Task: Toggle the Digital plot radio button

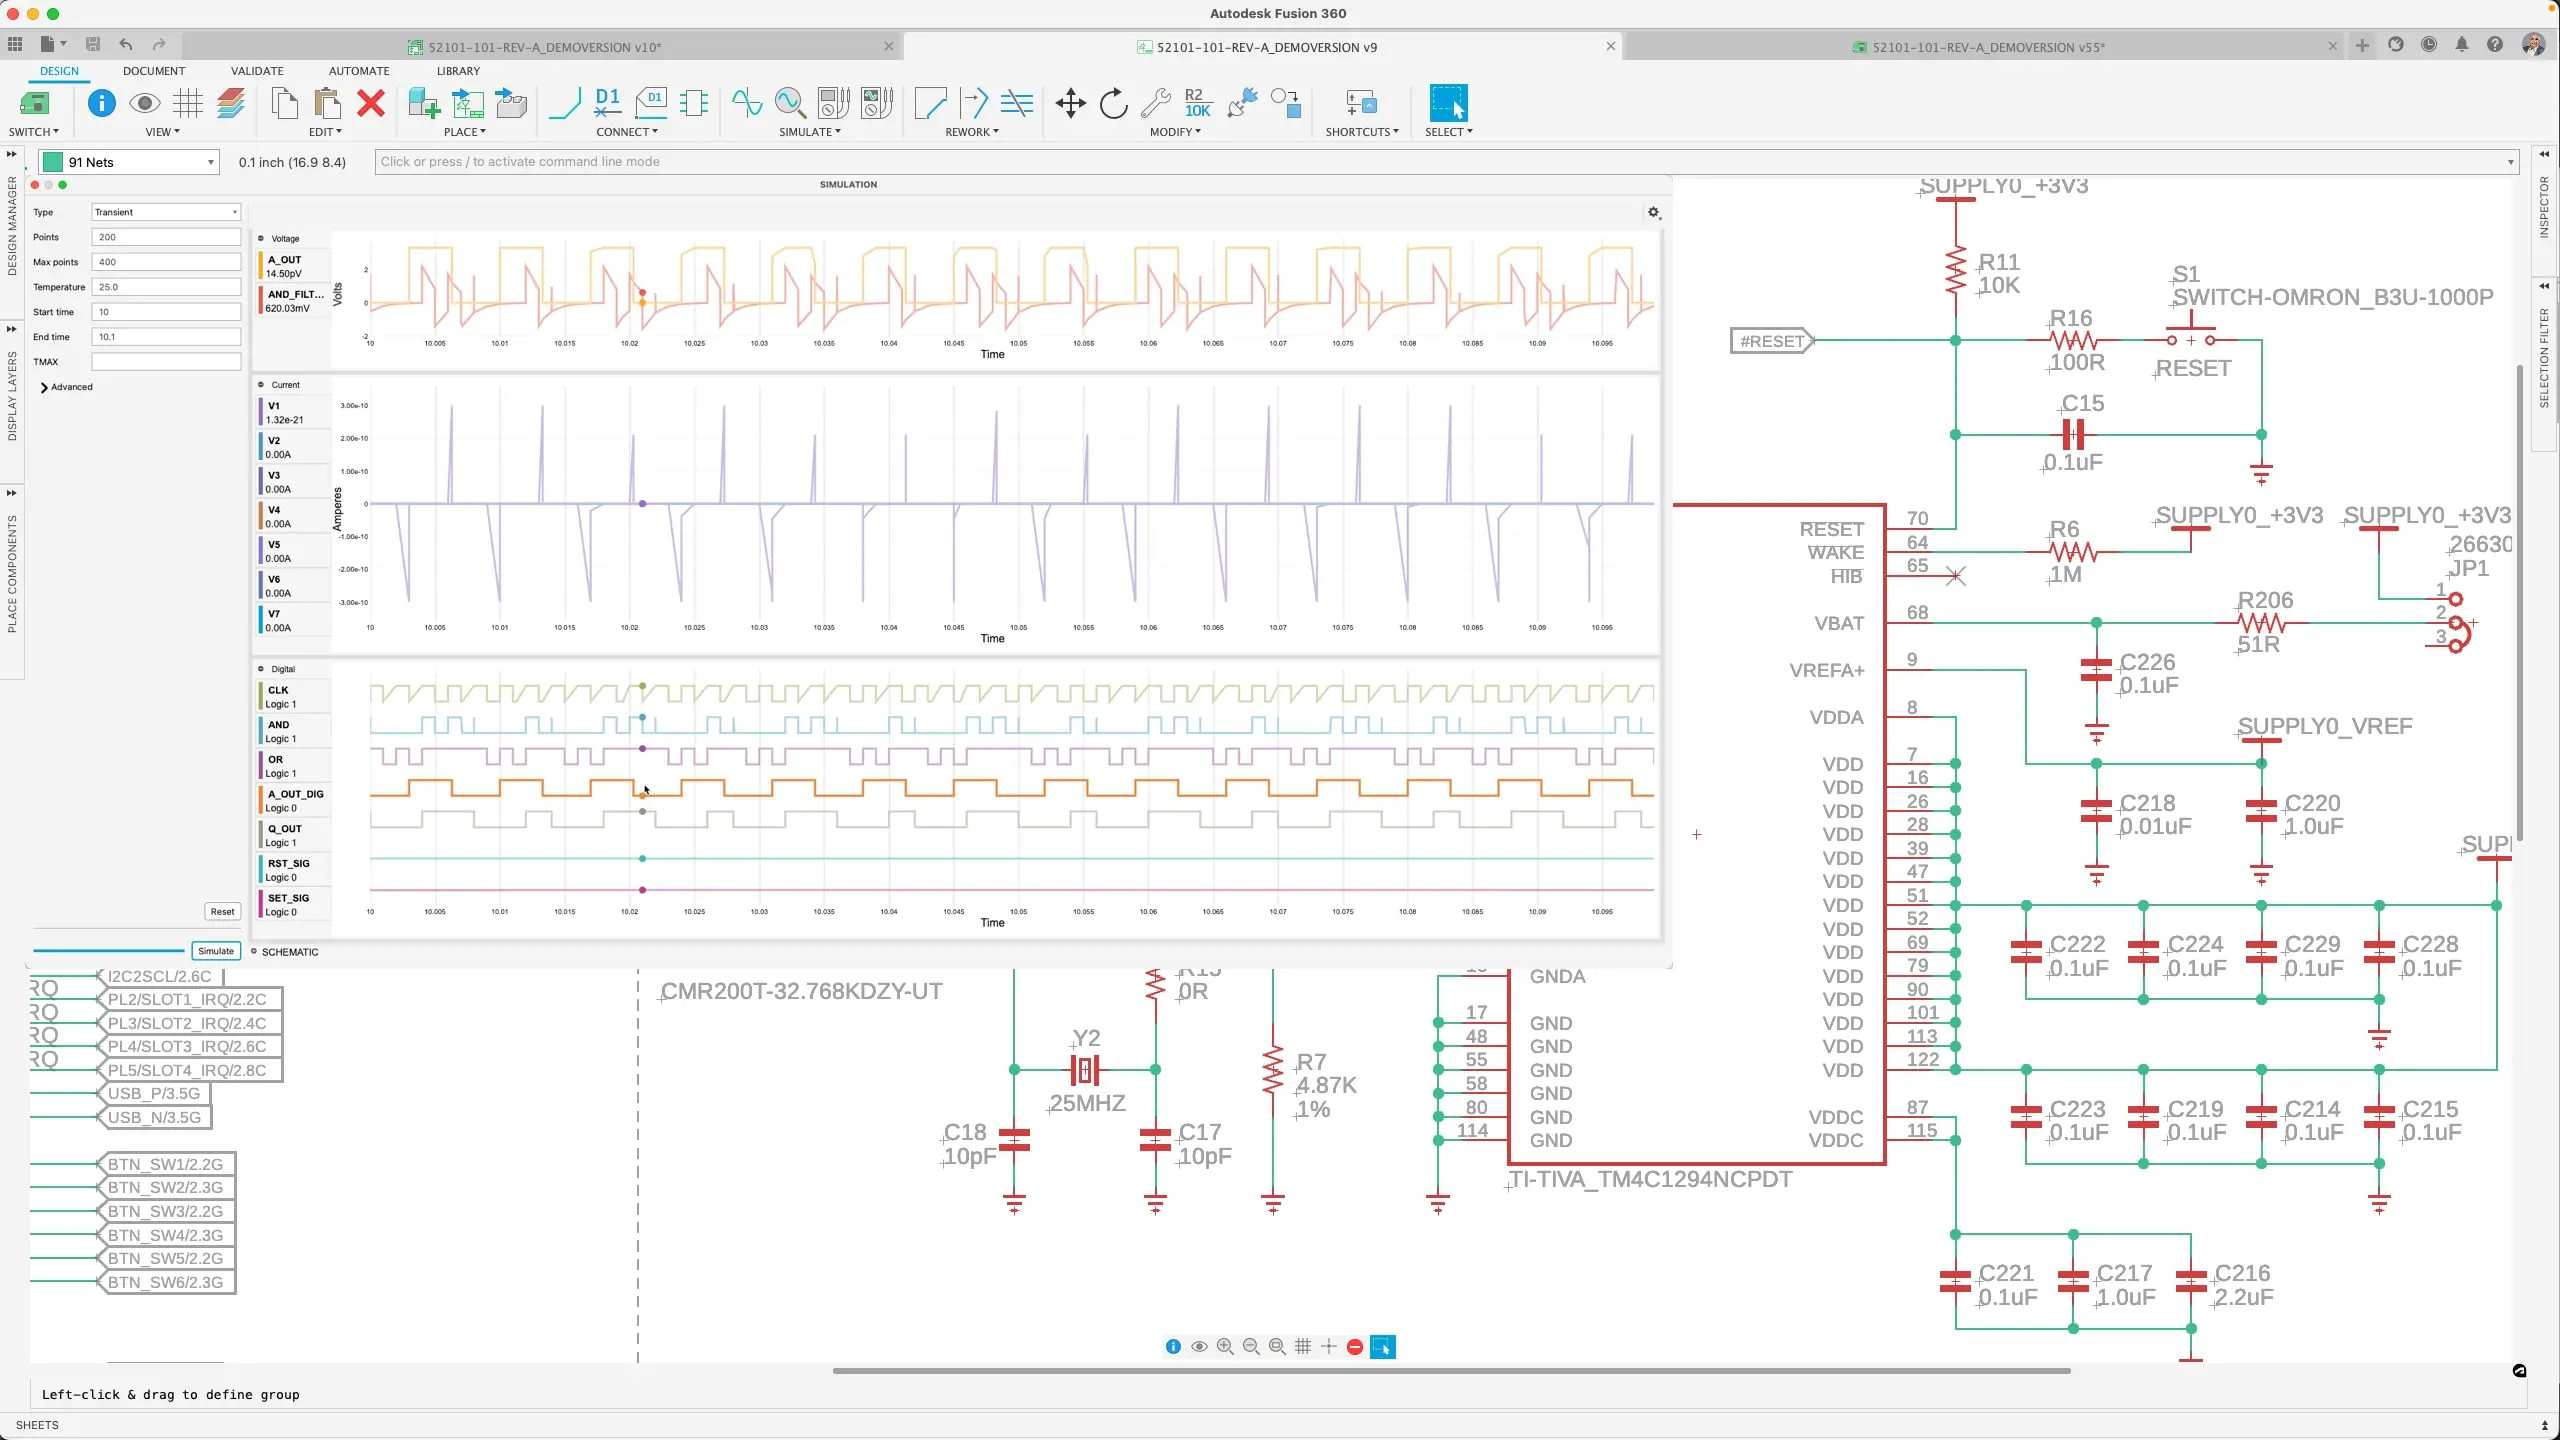Action: pyautogui.click(x=261, y=669)
